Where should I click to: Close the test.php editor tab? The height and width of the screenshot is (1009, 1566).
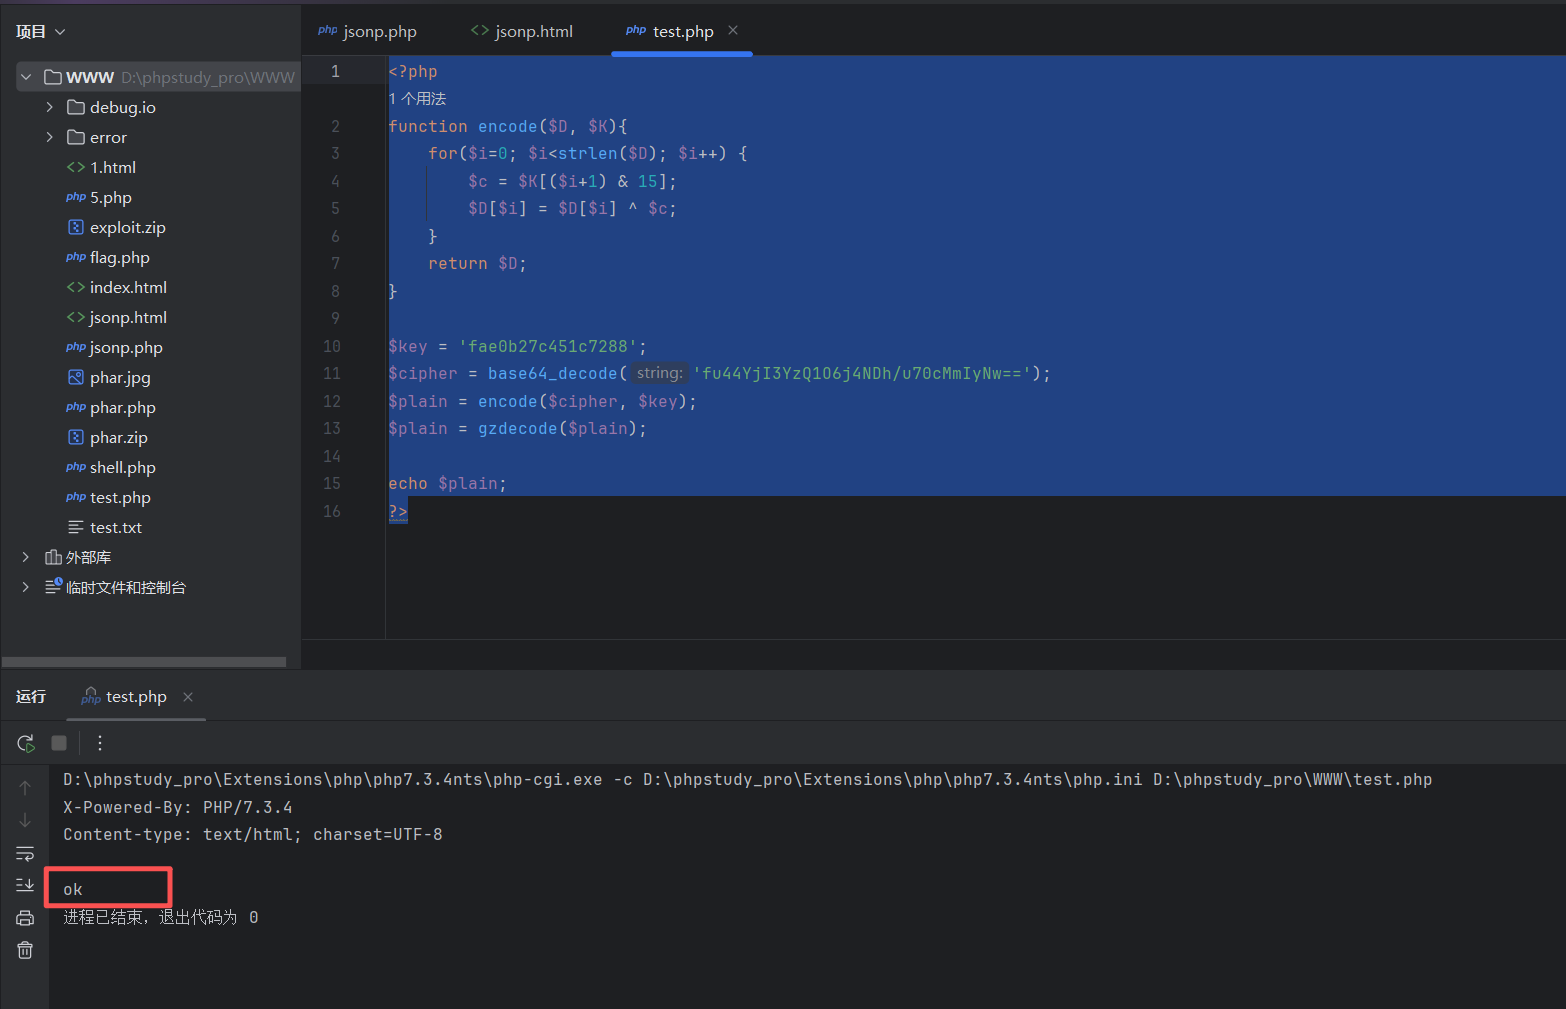coord(733,31)
